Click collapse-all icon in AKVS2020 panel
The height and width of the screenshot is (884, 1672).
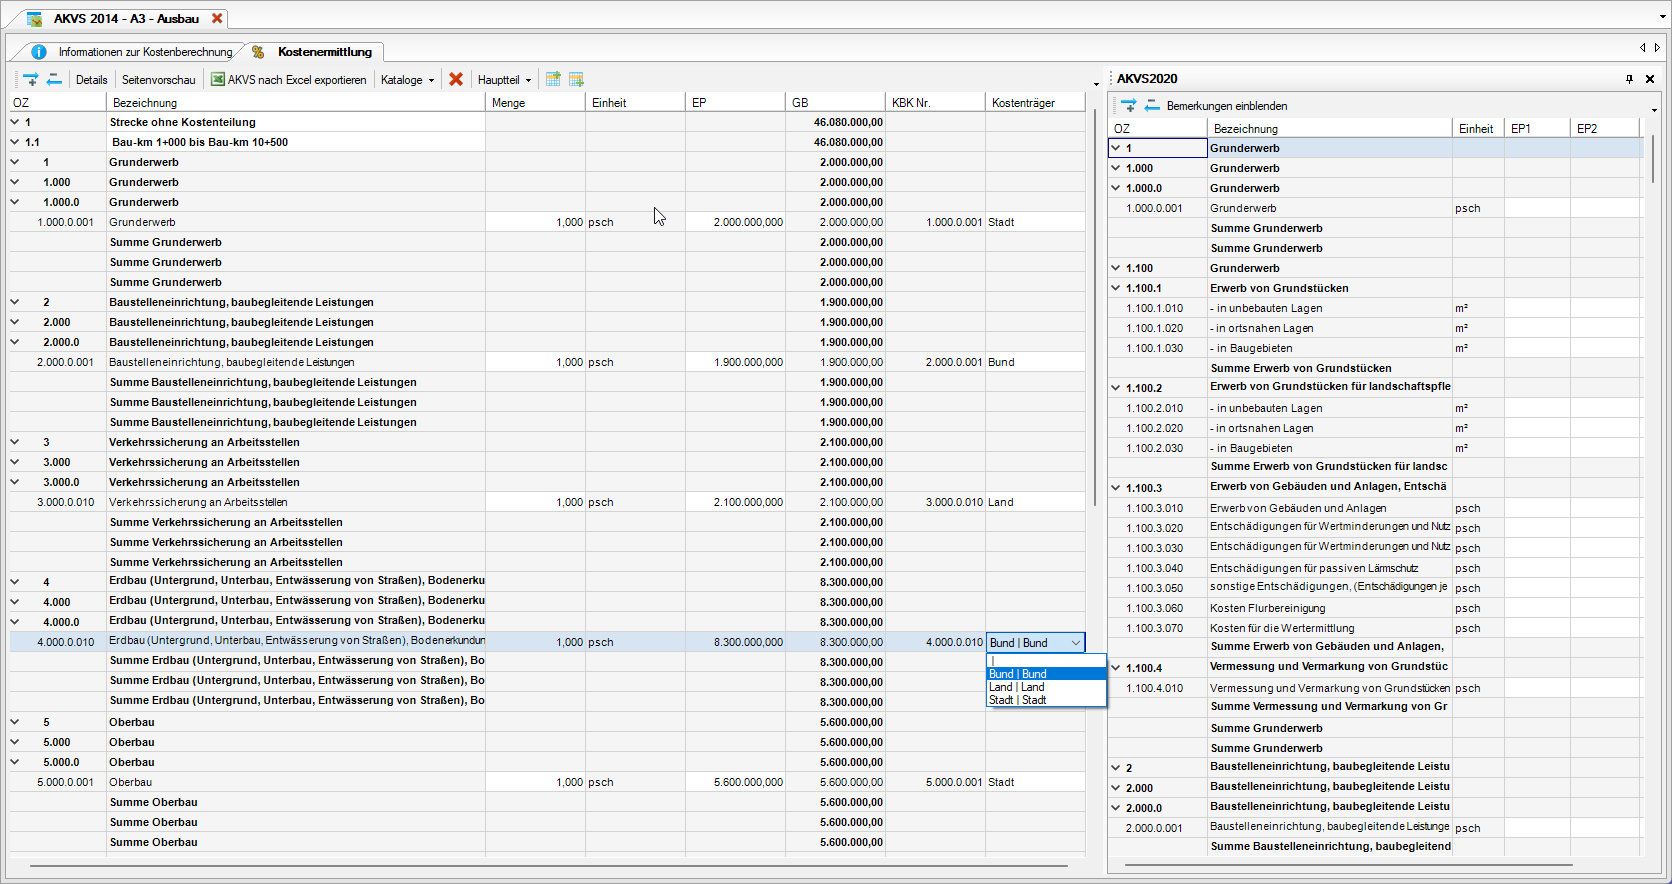(x=1152, y=105)
